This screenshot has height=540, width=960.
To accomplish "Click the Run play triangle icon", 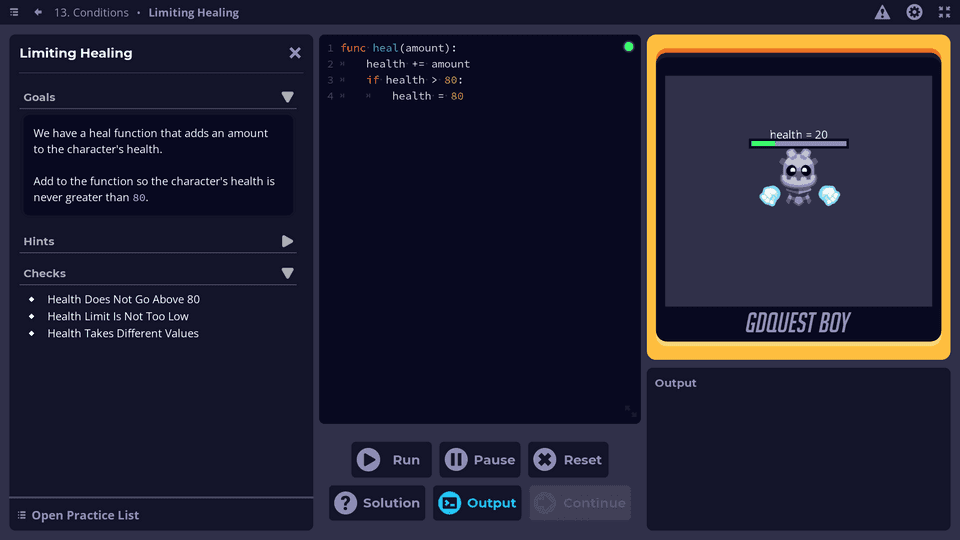I will click(x=369, y=460).
